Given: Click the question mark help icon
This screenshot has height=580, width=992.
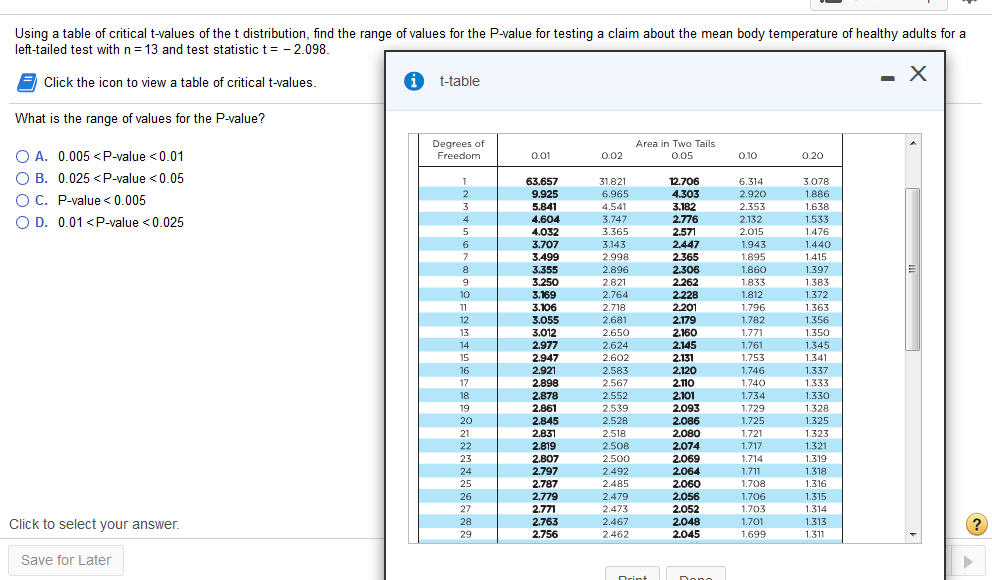Looking at the screenshot, I should (976, 524).
